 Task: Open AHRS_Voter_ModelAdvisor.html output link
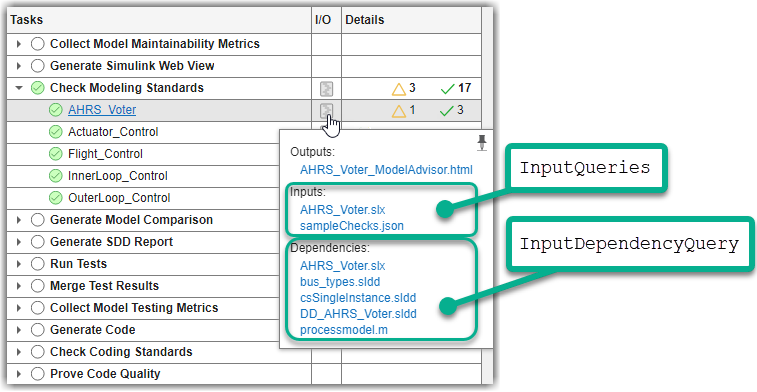(386, 170)
